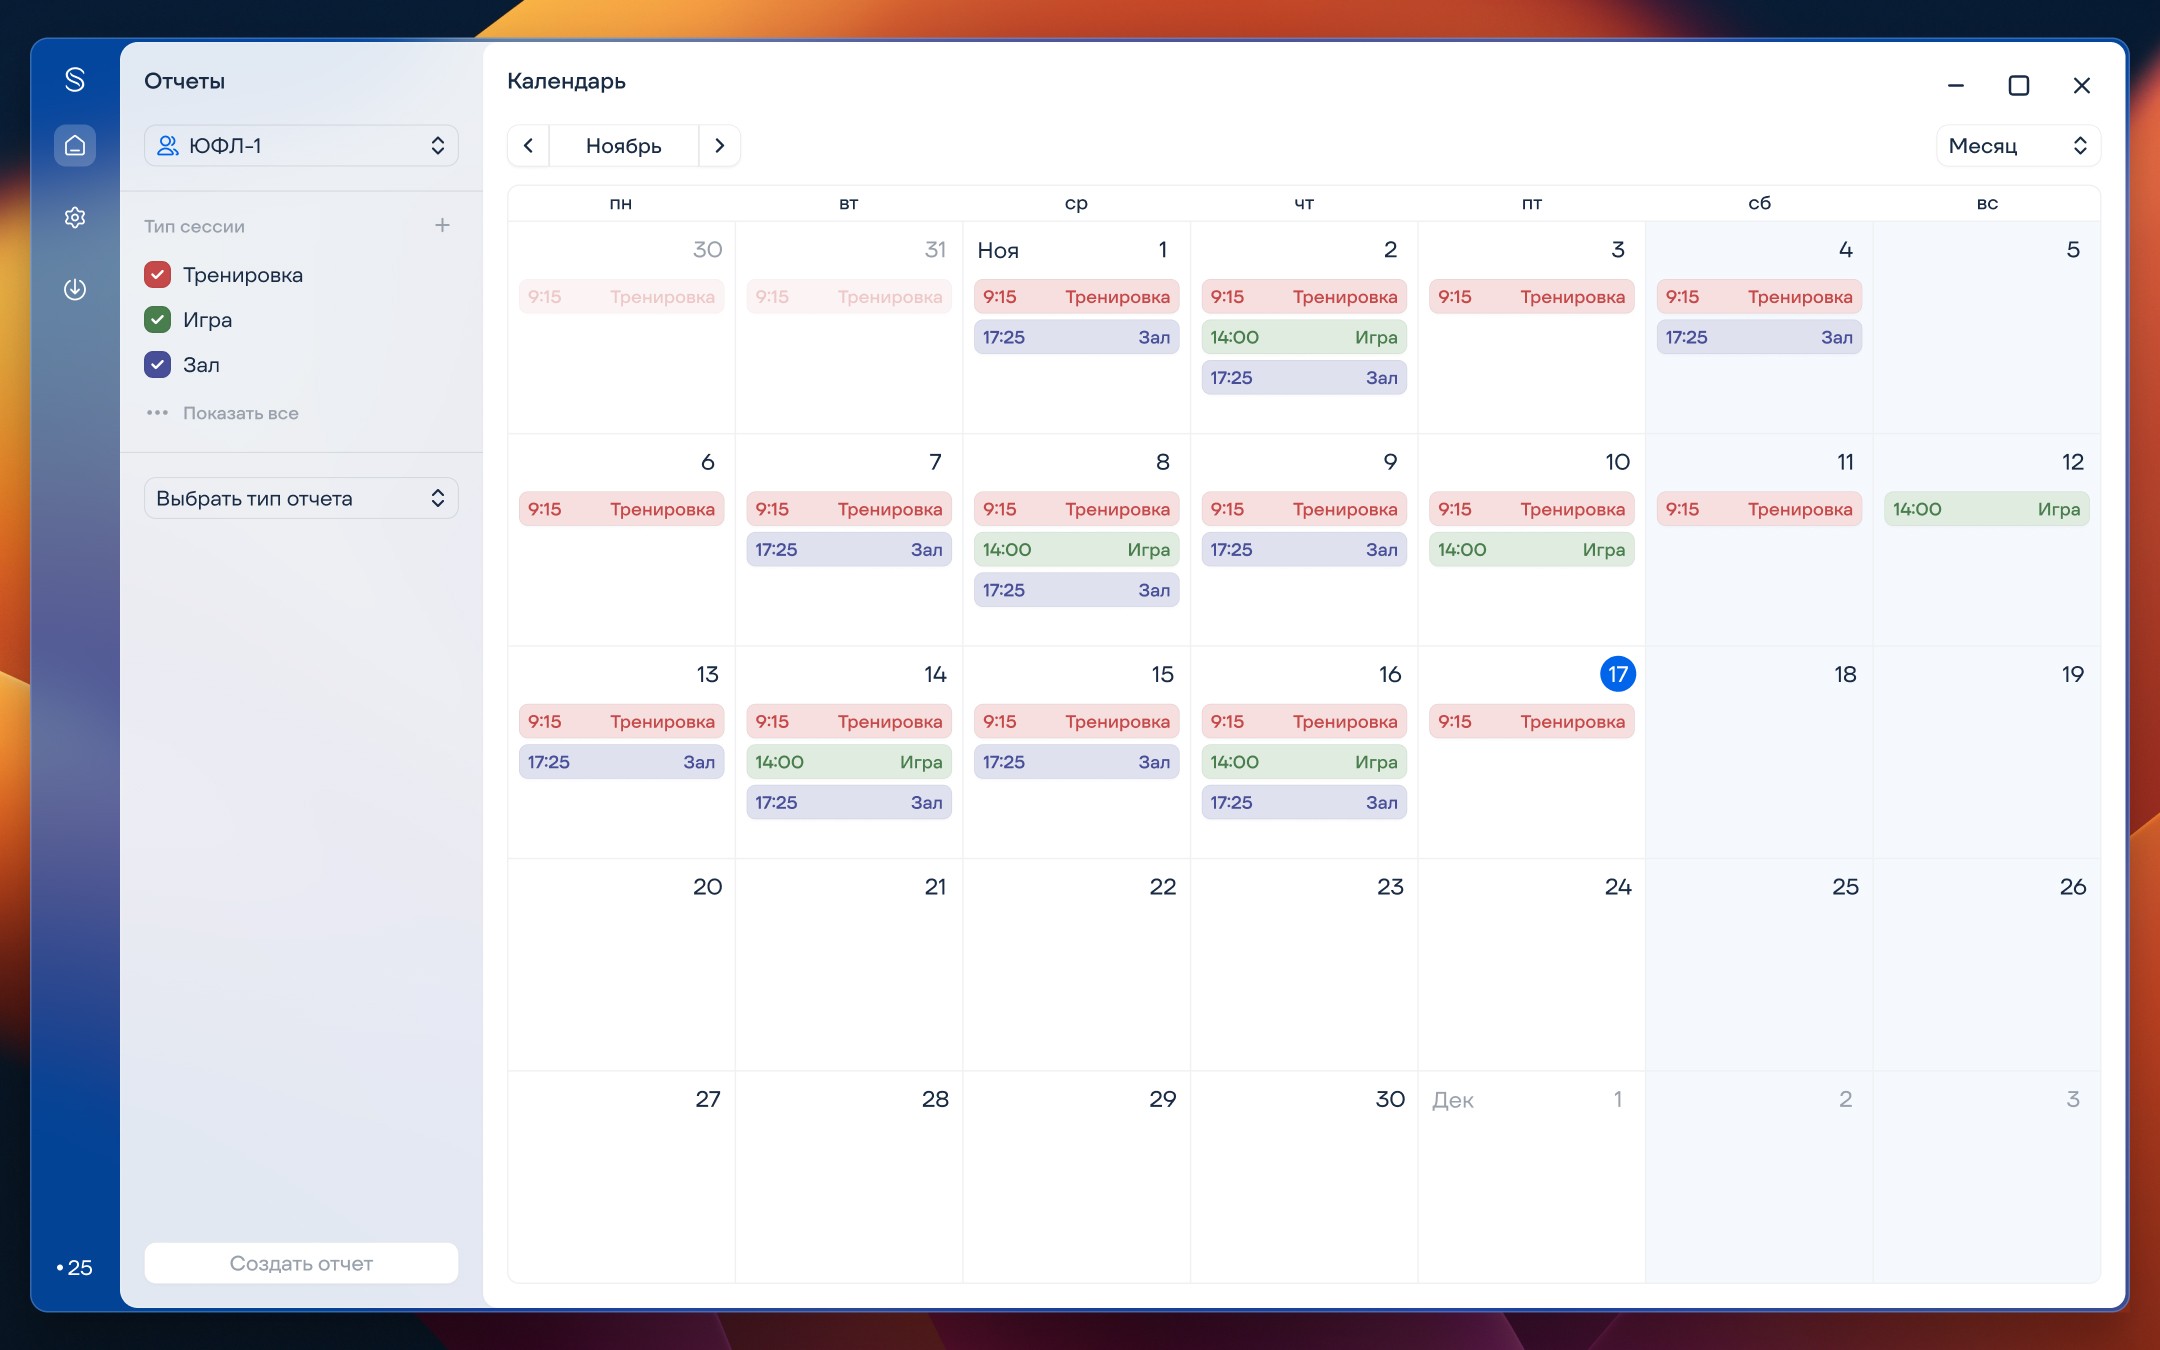Screen dimensions: 2160x1350
Task: Select the date cell for November 20
Action: 621,965
